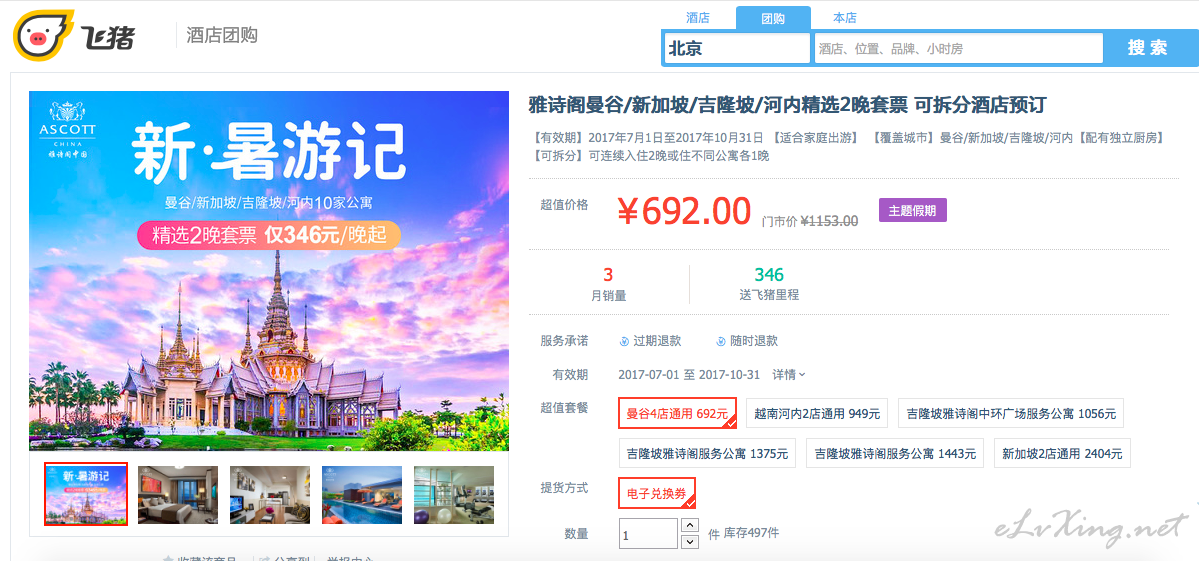This screenshot has height=561, width=1199.
Task: Select the 新·暑游记 banner thumbnail
Action: 86,495
